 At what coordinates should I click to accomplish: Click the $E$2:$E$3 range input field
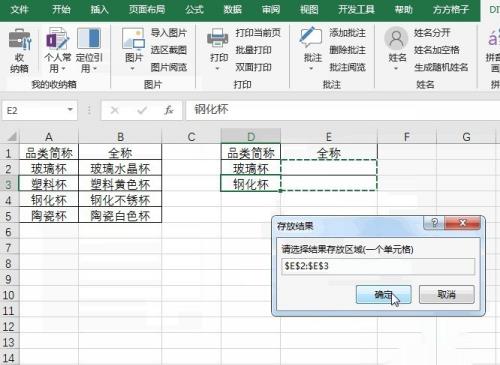[x=378, y=266]
